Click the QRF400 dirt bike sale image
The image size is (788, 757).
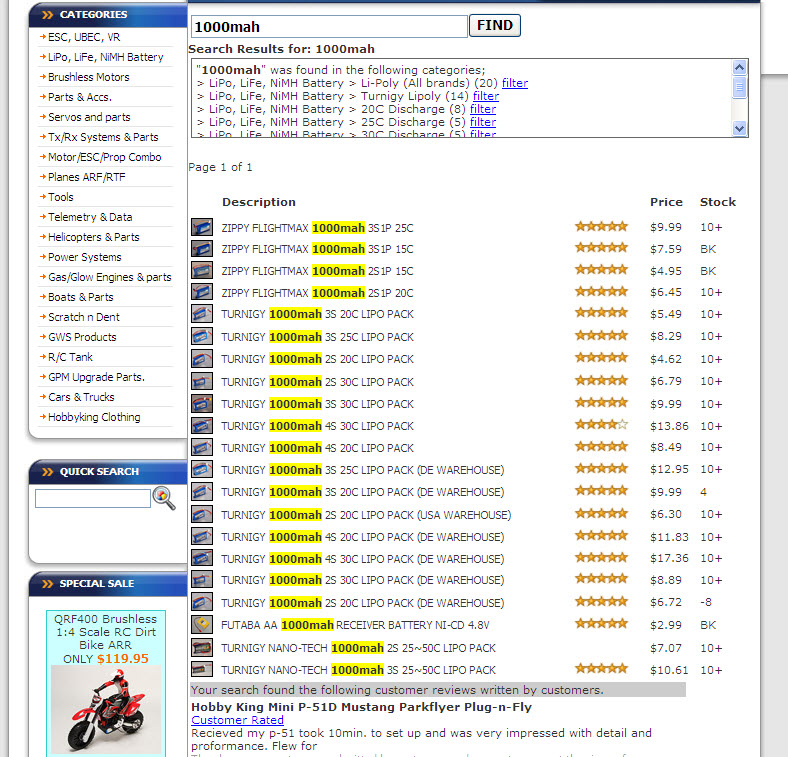pyautogui.click(x=106, y=709)
